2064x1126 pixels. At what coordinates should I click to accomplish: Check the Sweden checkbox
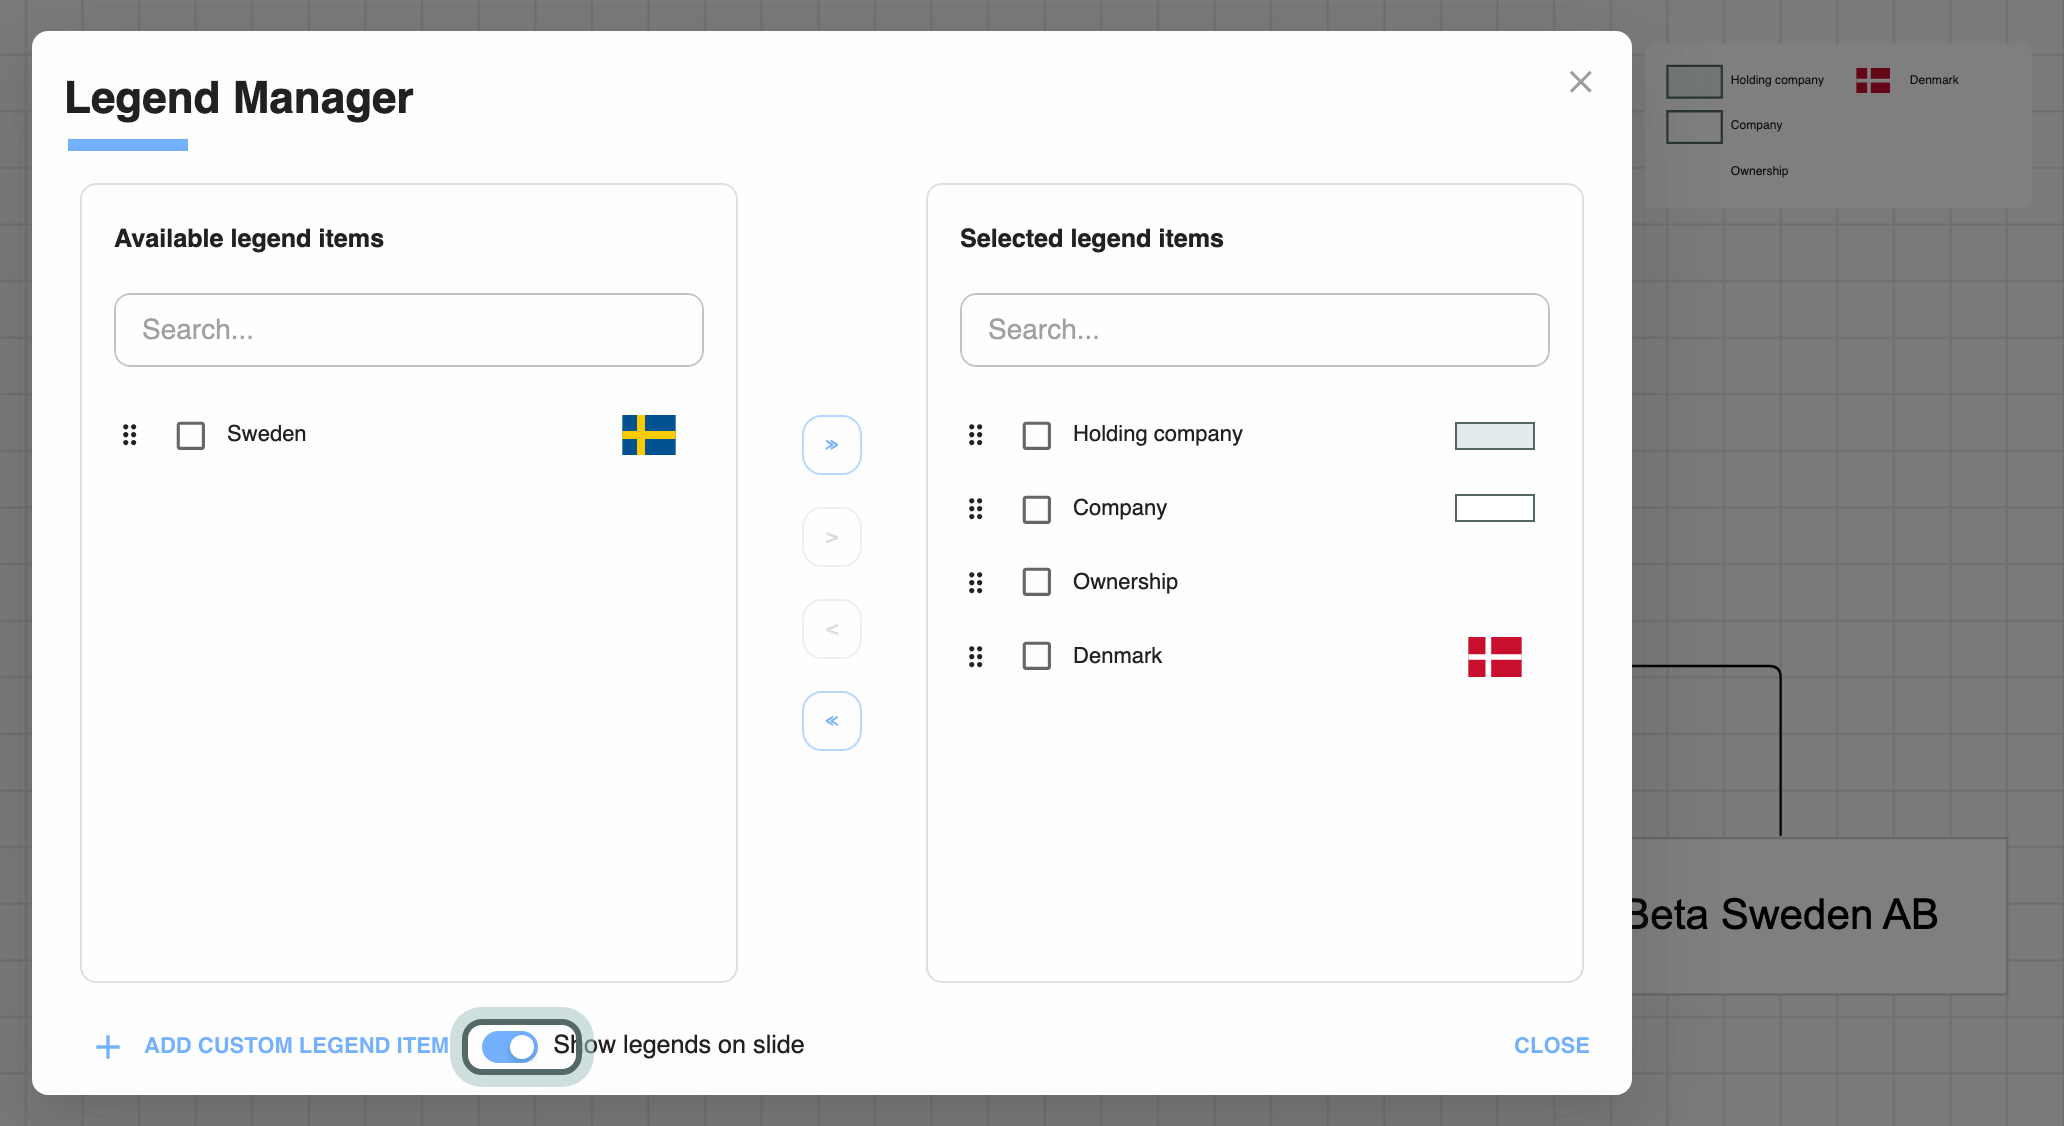191,436
